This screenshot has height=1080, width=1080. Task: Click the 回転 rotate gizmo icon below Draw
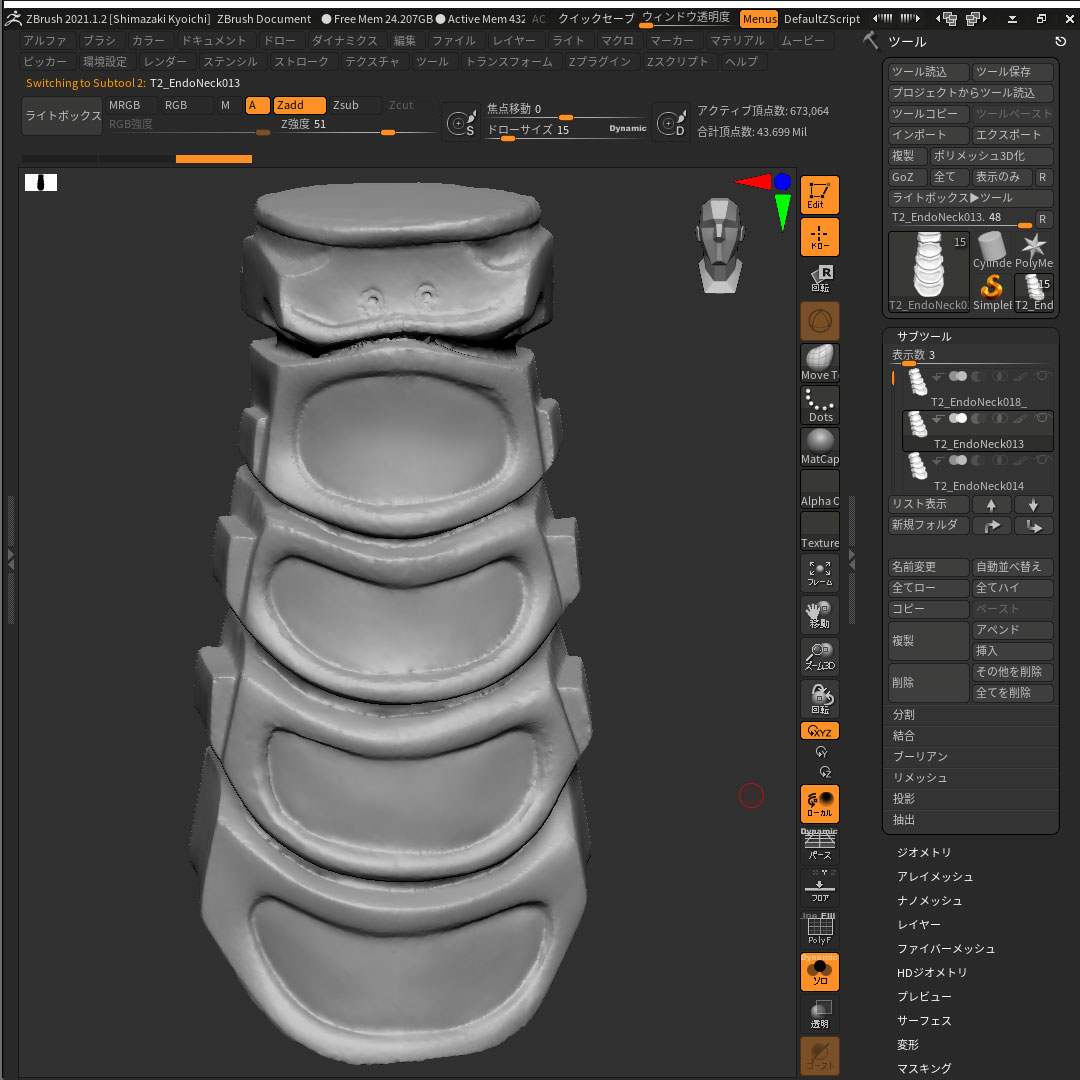point(819,279)
